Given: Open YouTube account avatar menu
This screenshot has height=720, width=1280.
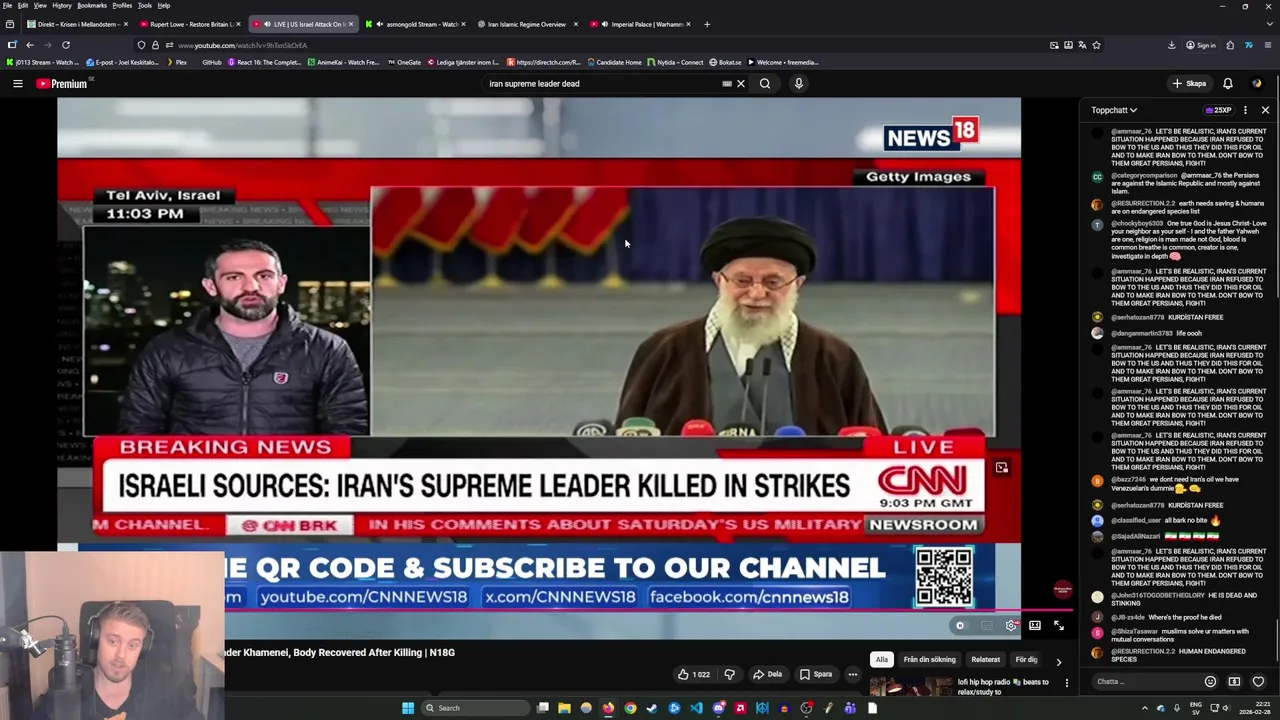Looking at the screenshot, I should click(1257, 84).
